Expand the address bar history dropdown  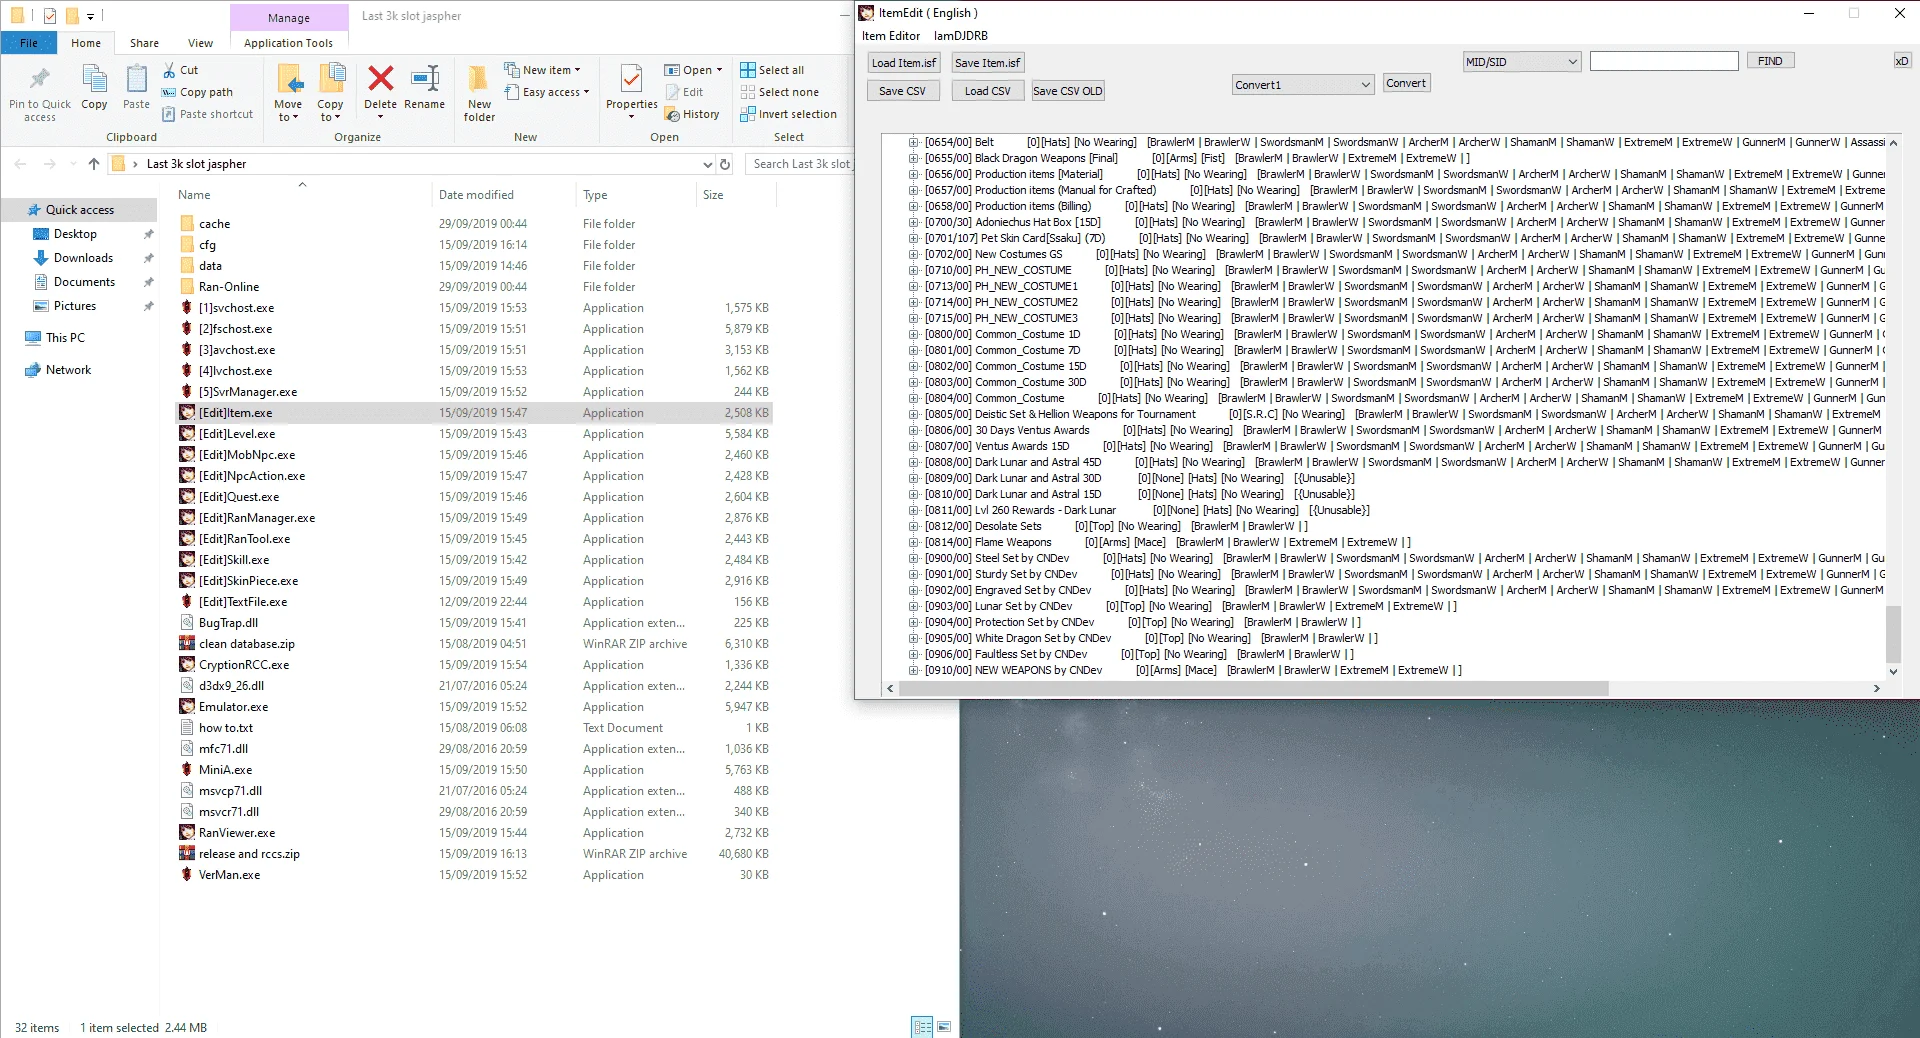708,164
